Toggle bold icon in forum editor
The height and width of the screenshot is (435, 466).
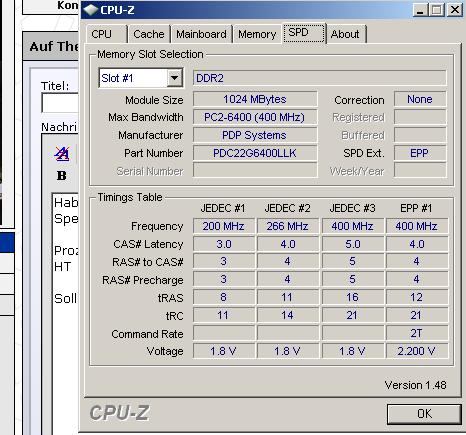62,176
